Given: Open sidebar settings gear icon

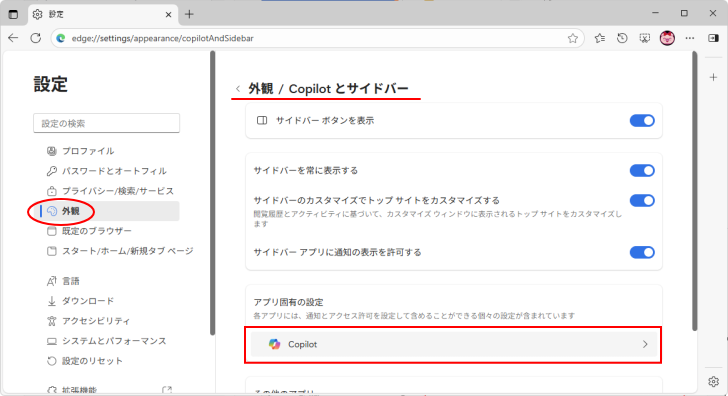Looking at the screenshot, I should (x=714, y=381).
